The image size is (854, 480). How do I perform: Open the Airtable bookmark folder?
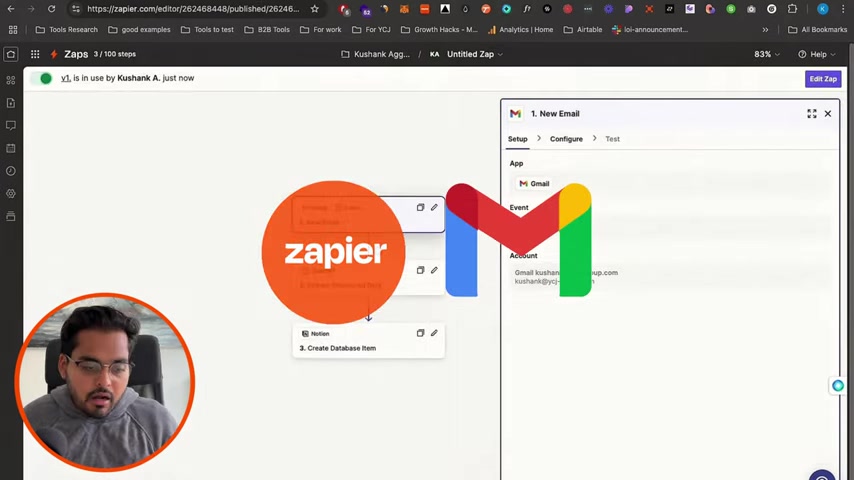click(x=583, y=29)
